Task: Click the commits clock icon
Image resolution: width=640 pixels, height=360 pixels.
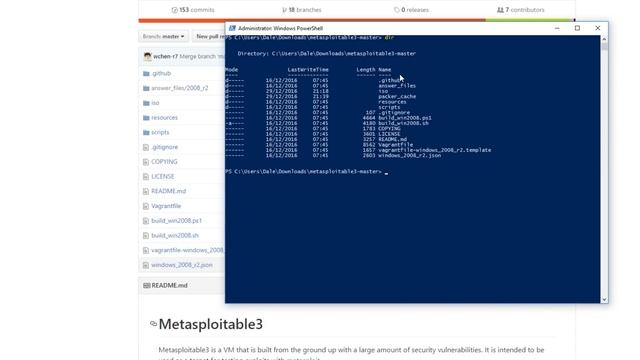Action: click(x=175, y=10)
